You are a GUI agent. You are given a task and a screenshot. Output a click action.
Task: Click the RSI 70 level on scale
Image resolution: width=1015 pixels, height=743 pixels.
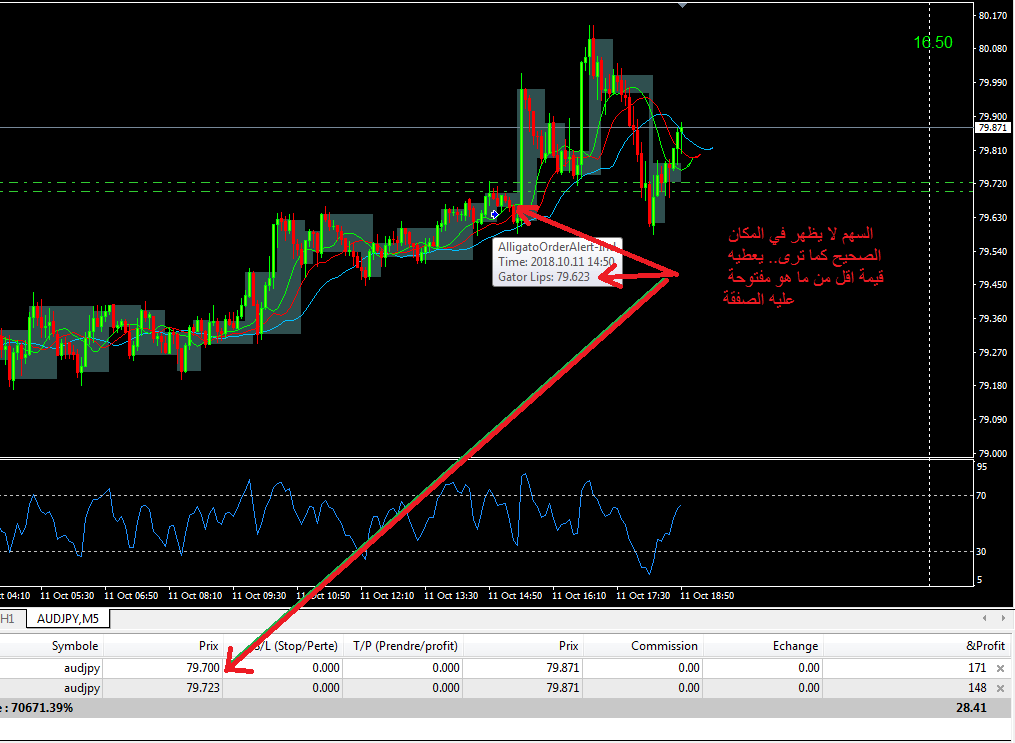(982, 495)
